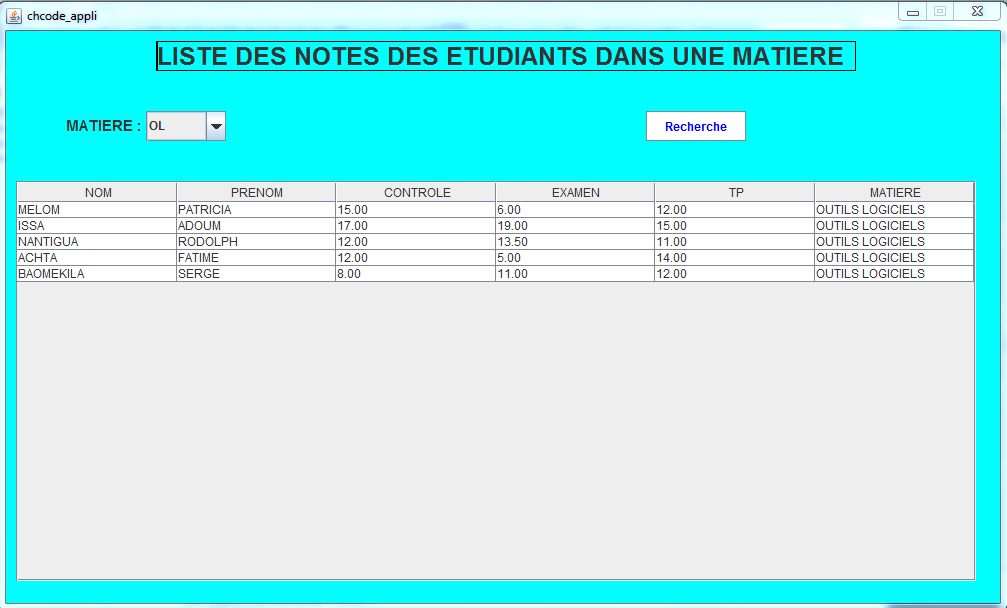Click the ADOUM prenom cell
The image size is (1007, 608).
coord(256,226)
